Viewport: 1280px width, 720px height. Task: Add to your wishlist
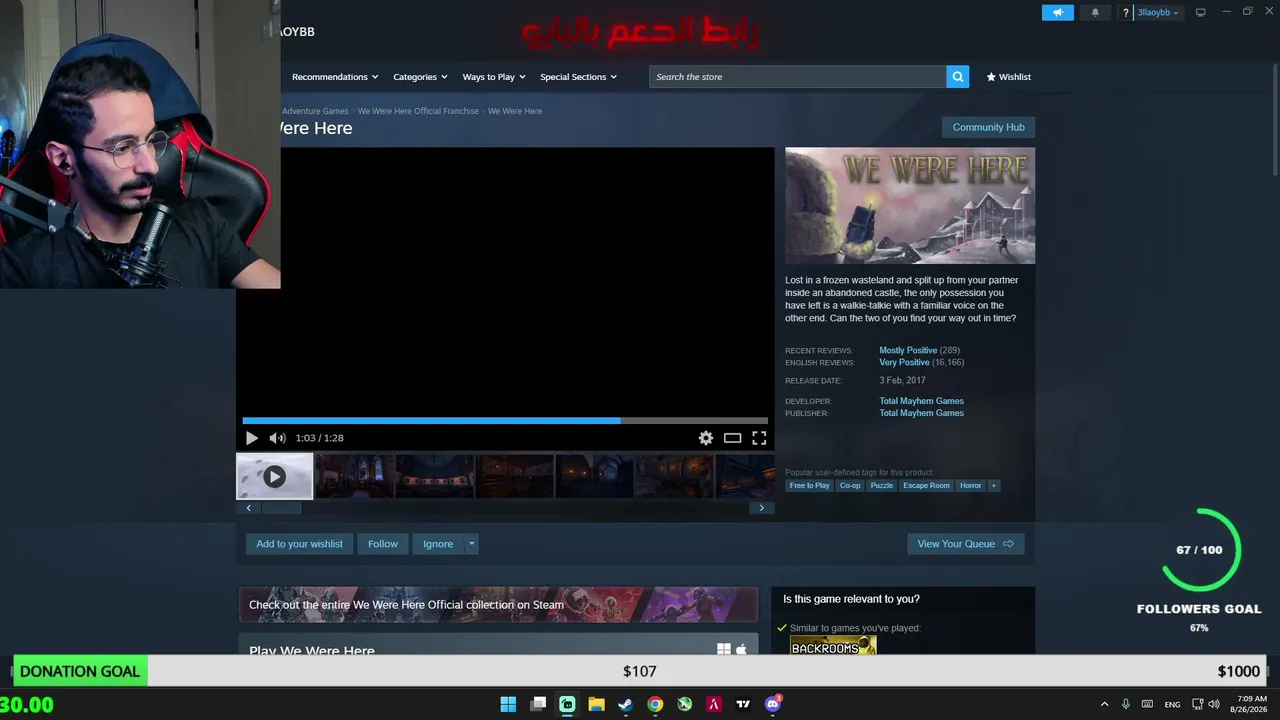pos(299,544)
